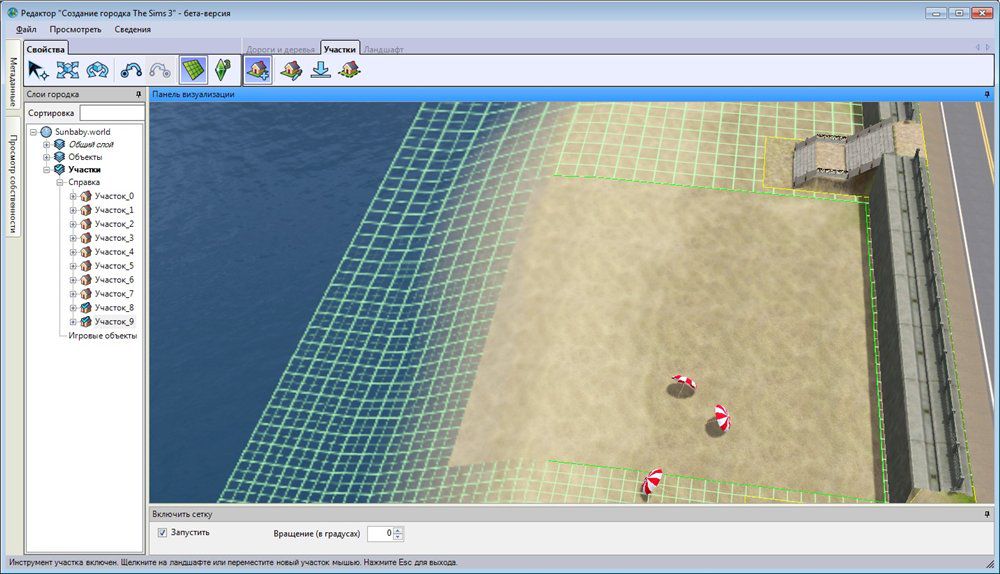Select Участок_5 in the layer tree

(x=113, y=266)
